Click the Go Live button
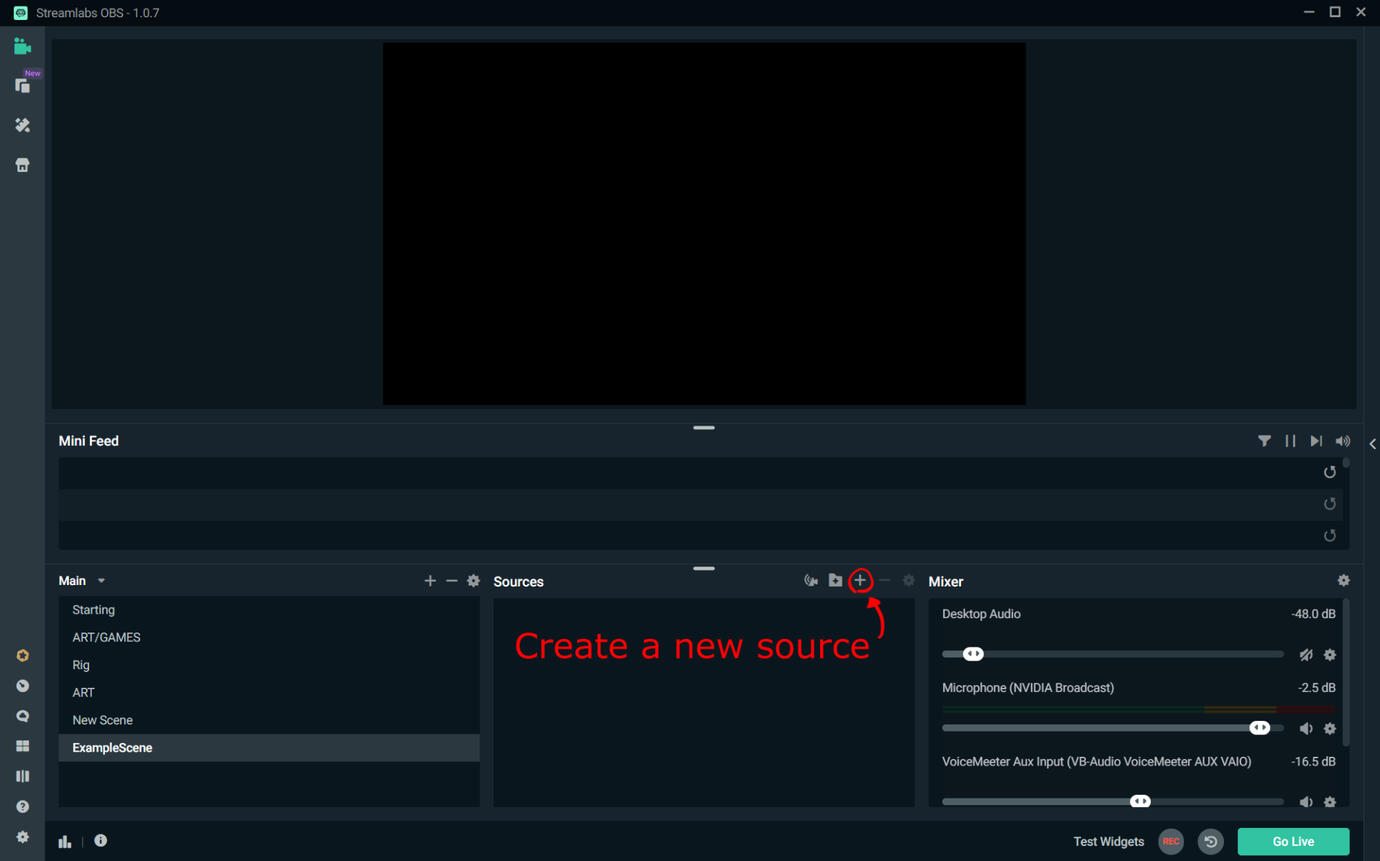 click(x=1292, y=841)
